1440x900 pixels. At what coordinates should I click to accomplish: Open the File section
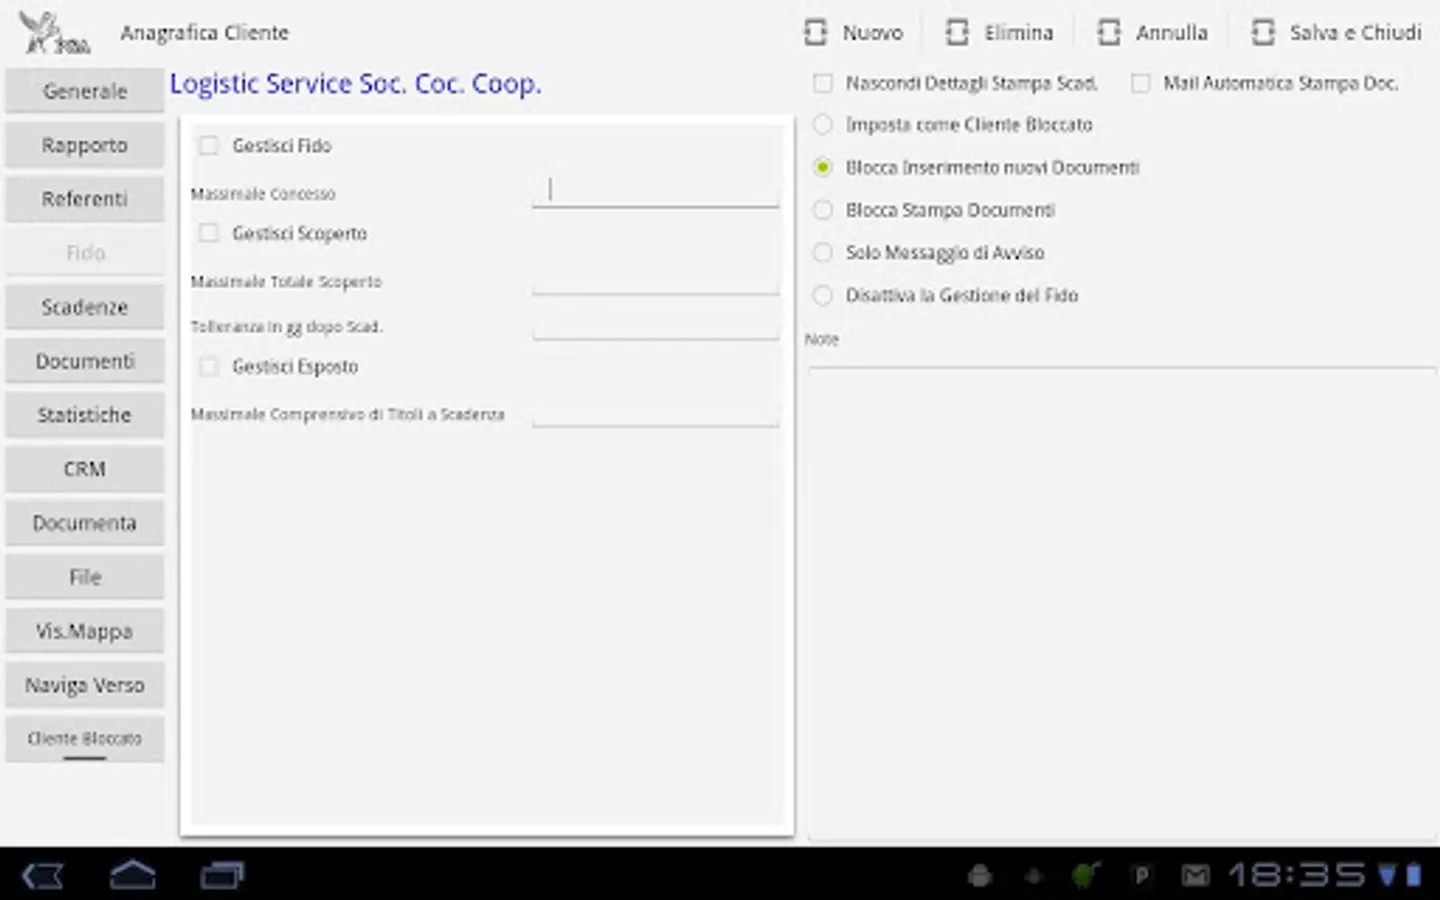tap(85, 577)
